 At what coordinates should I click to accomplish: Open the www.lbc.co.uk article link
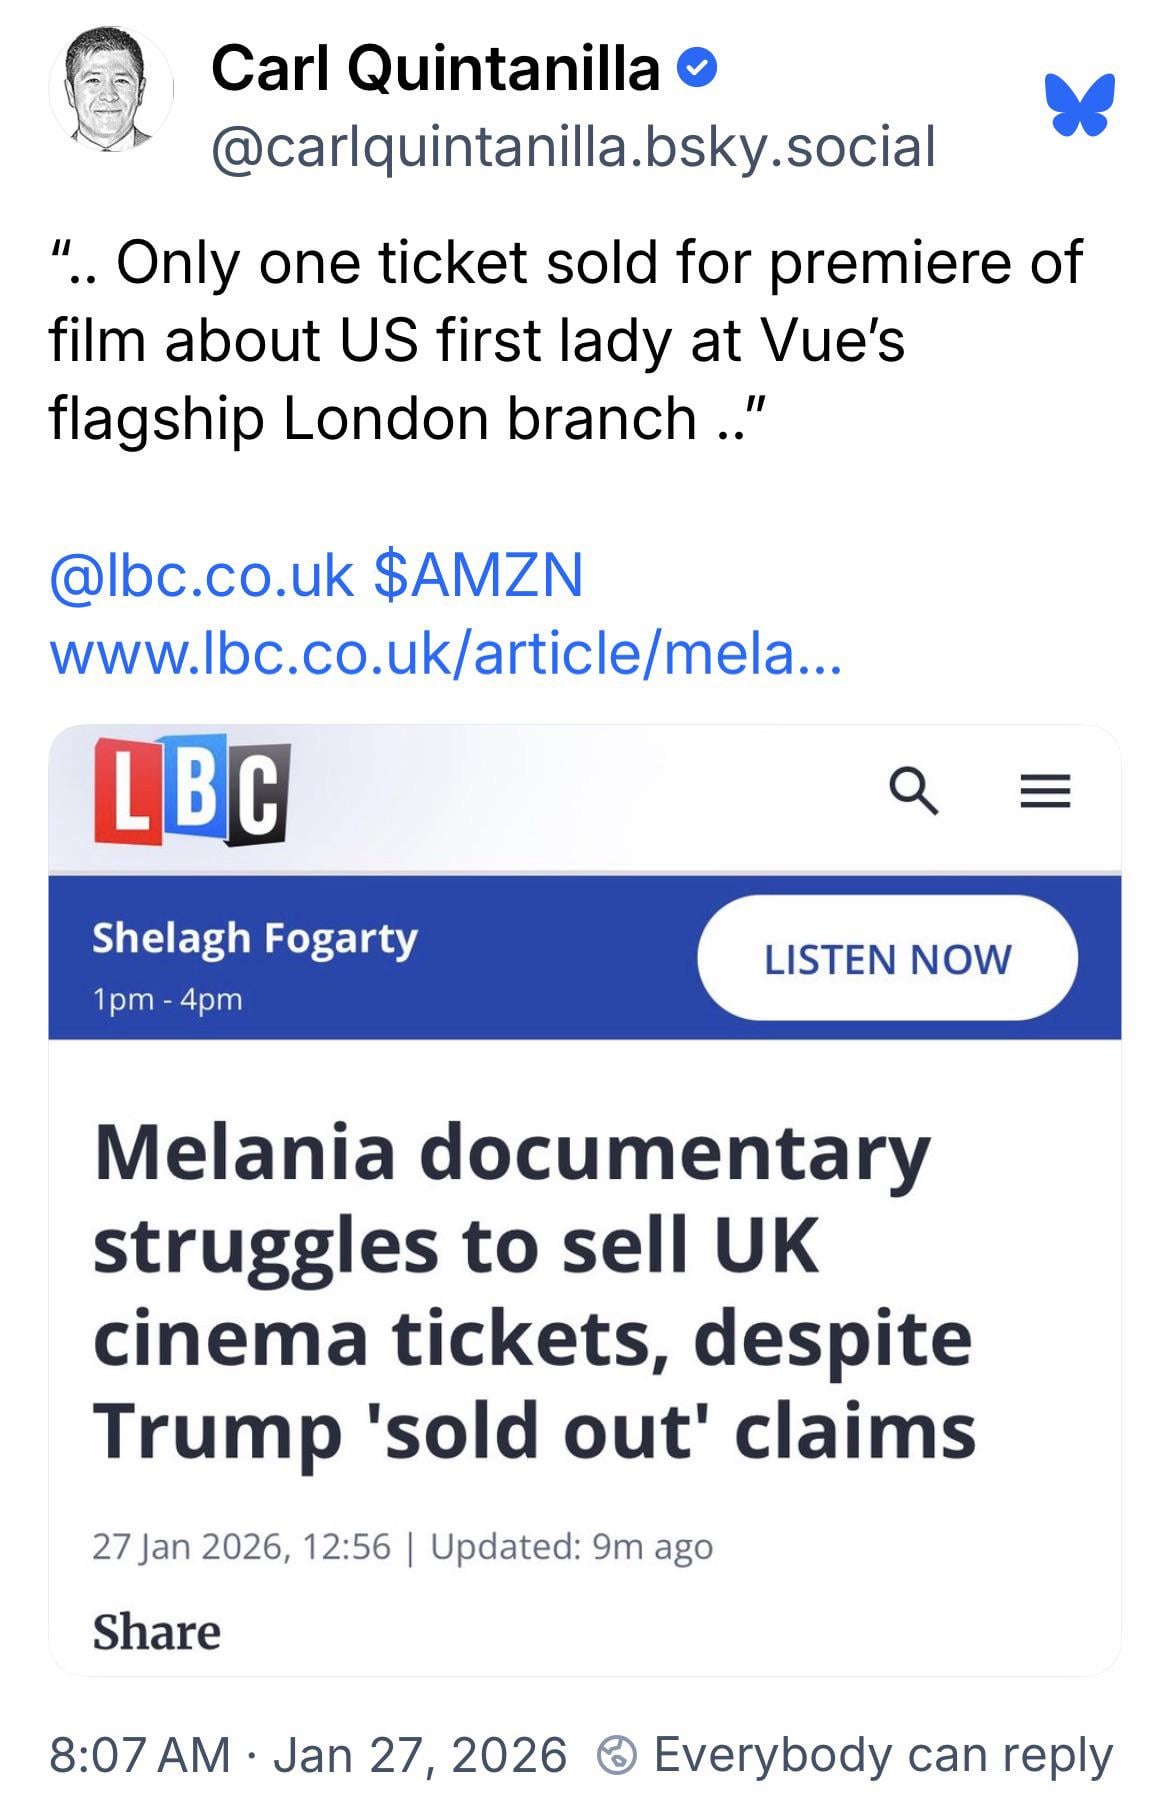coord(446,653)
